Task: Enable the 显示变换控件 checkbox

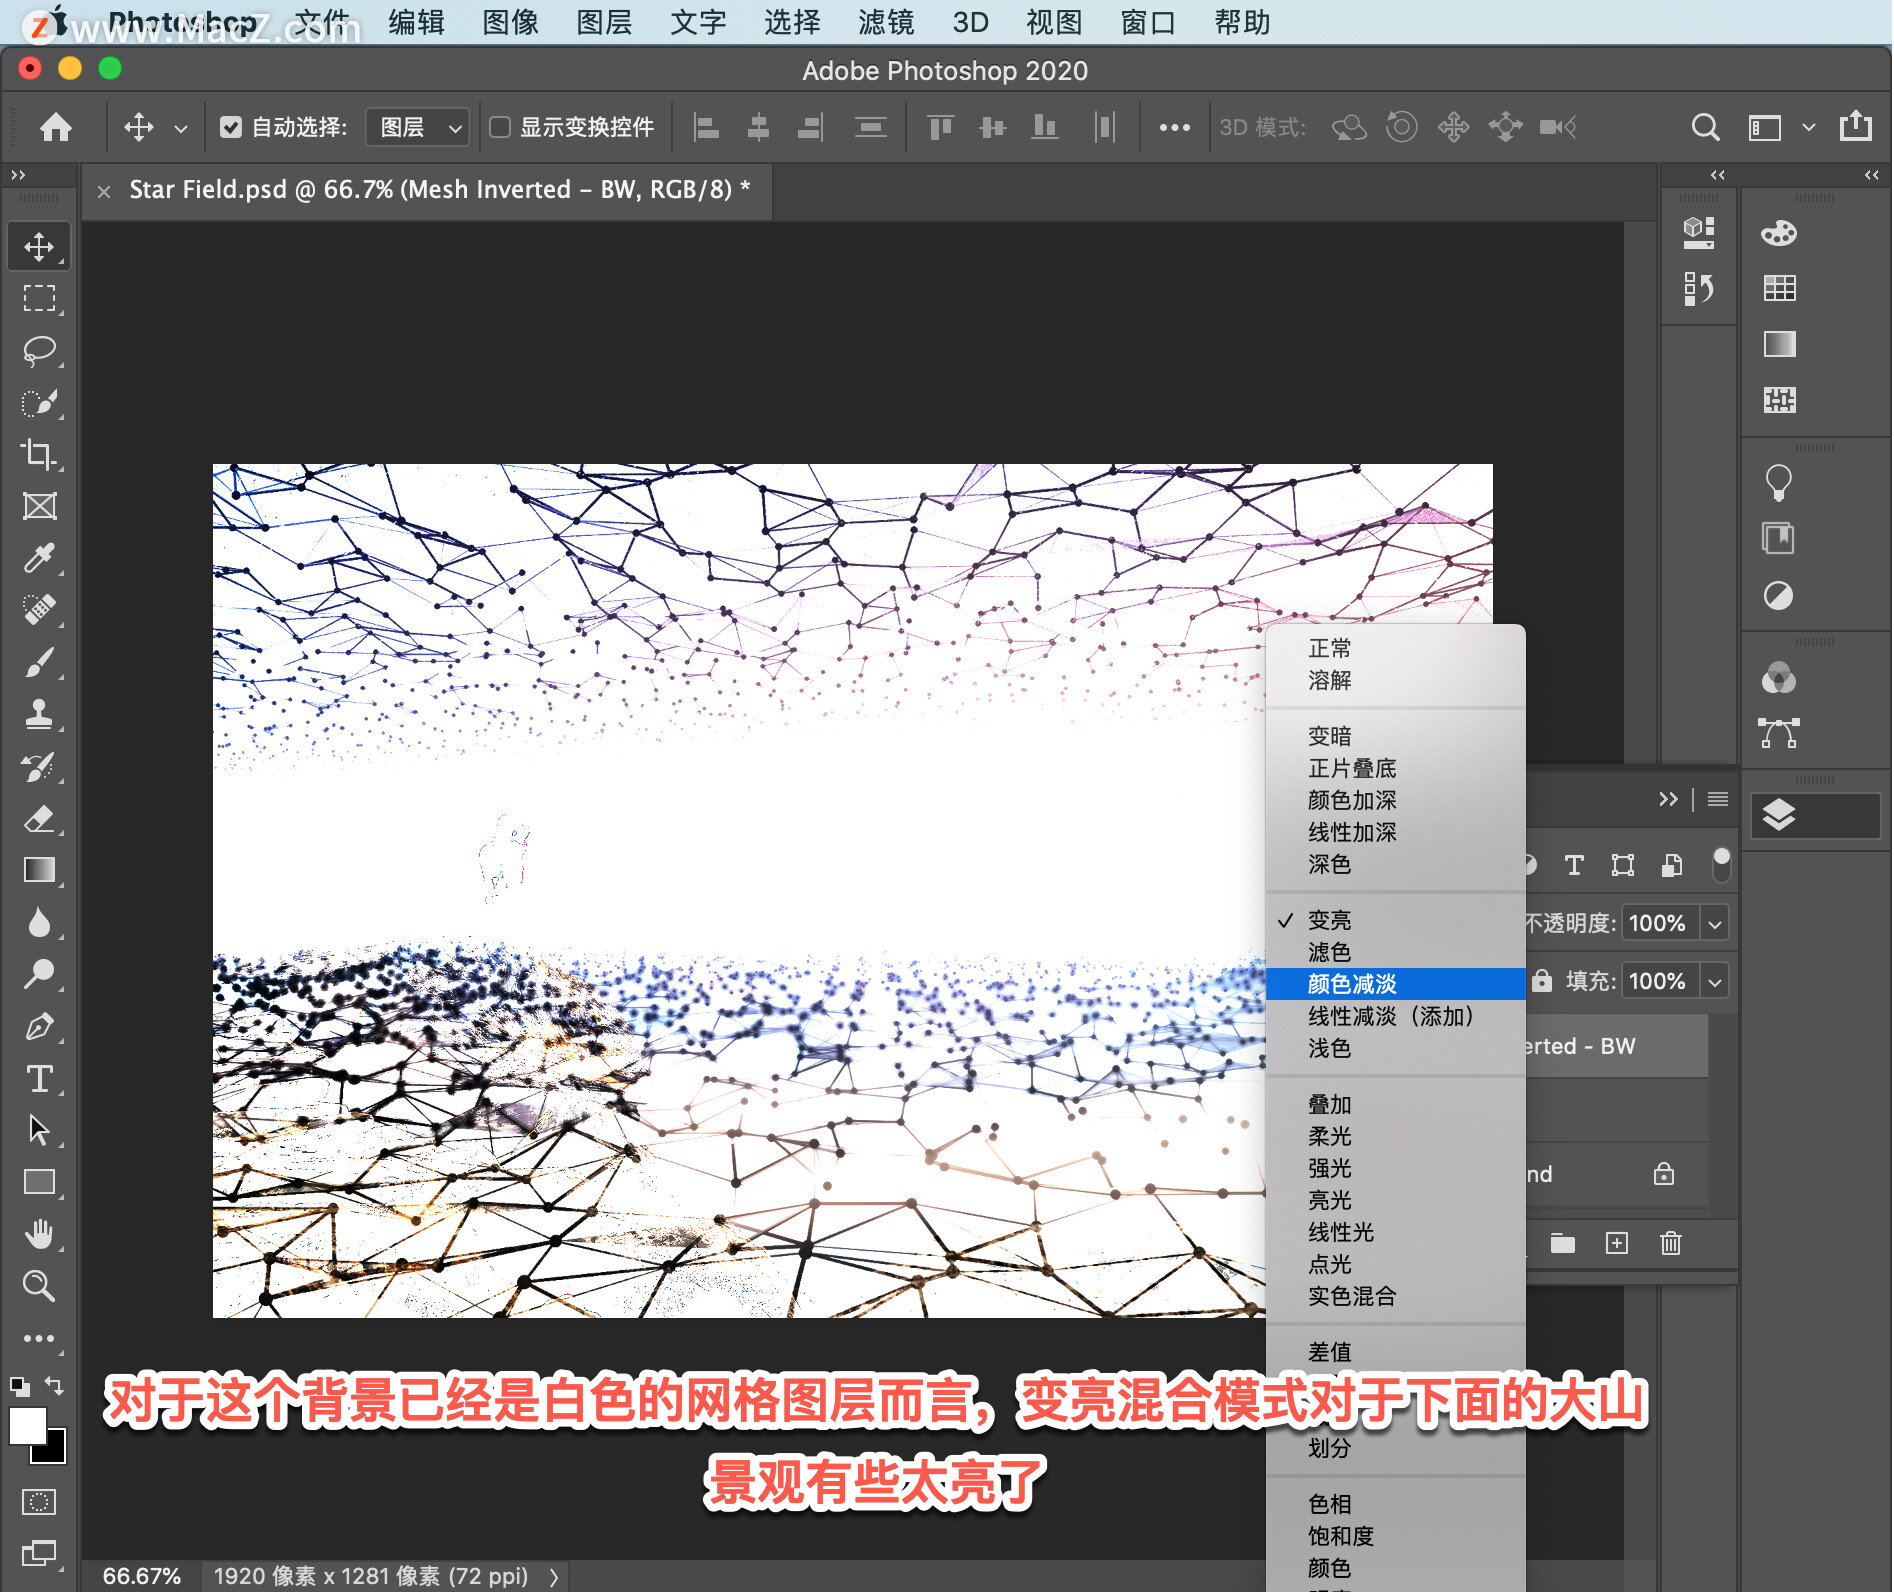Action: [x=500, y=127]
